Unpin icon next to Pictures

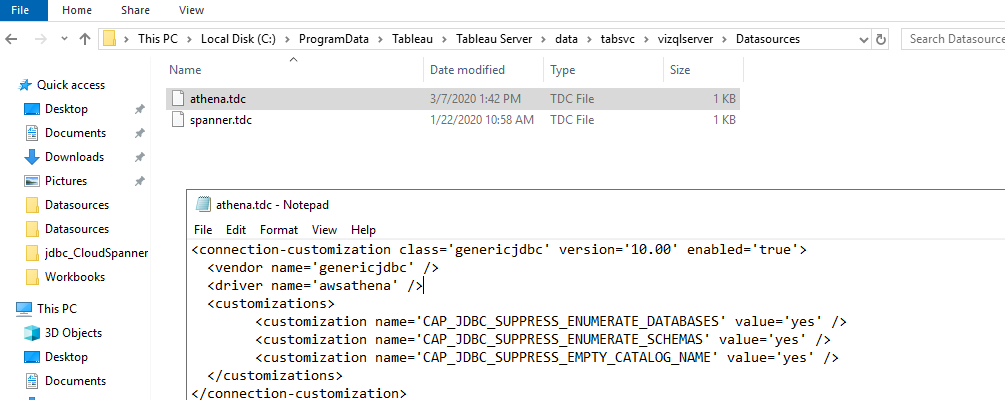139,181
